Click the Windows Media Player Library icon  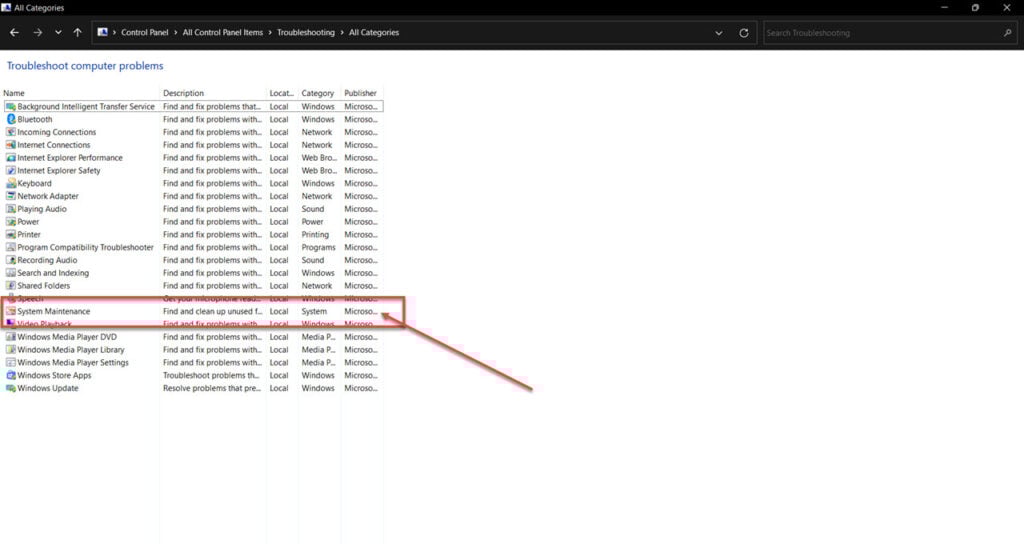point(10,350)
